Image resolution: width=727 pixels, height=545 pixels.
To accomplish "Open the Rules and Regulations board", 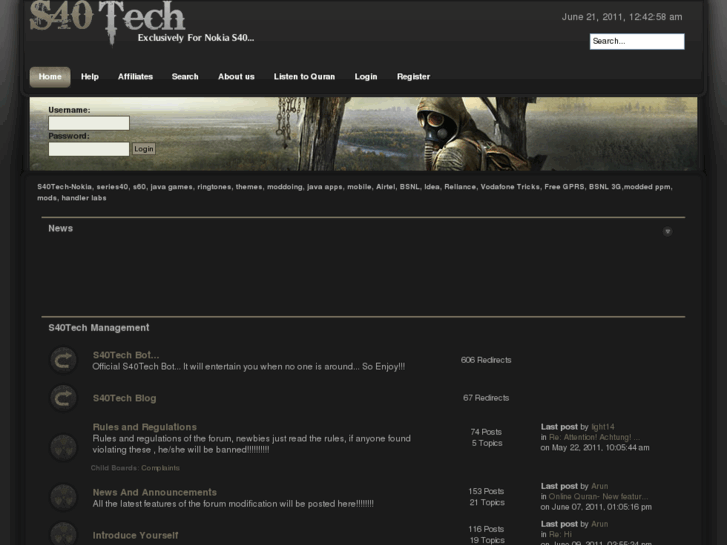I will click(145, 427).
